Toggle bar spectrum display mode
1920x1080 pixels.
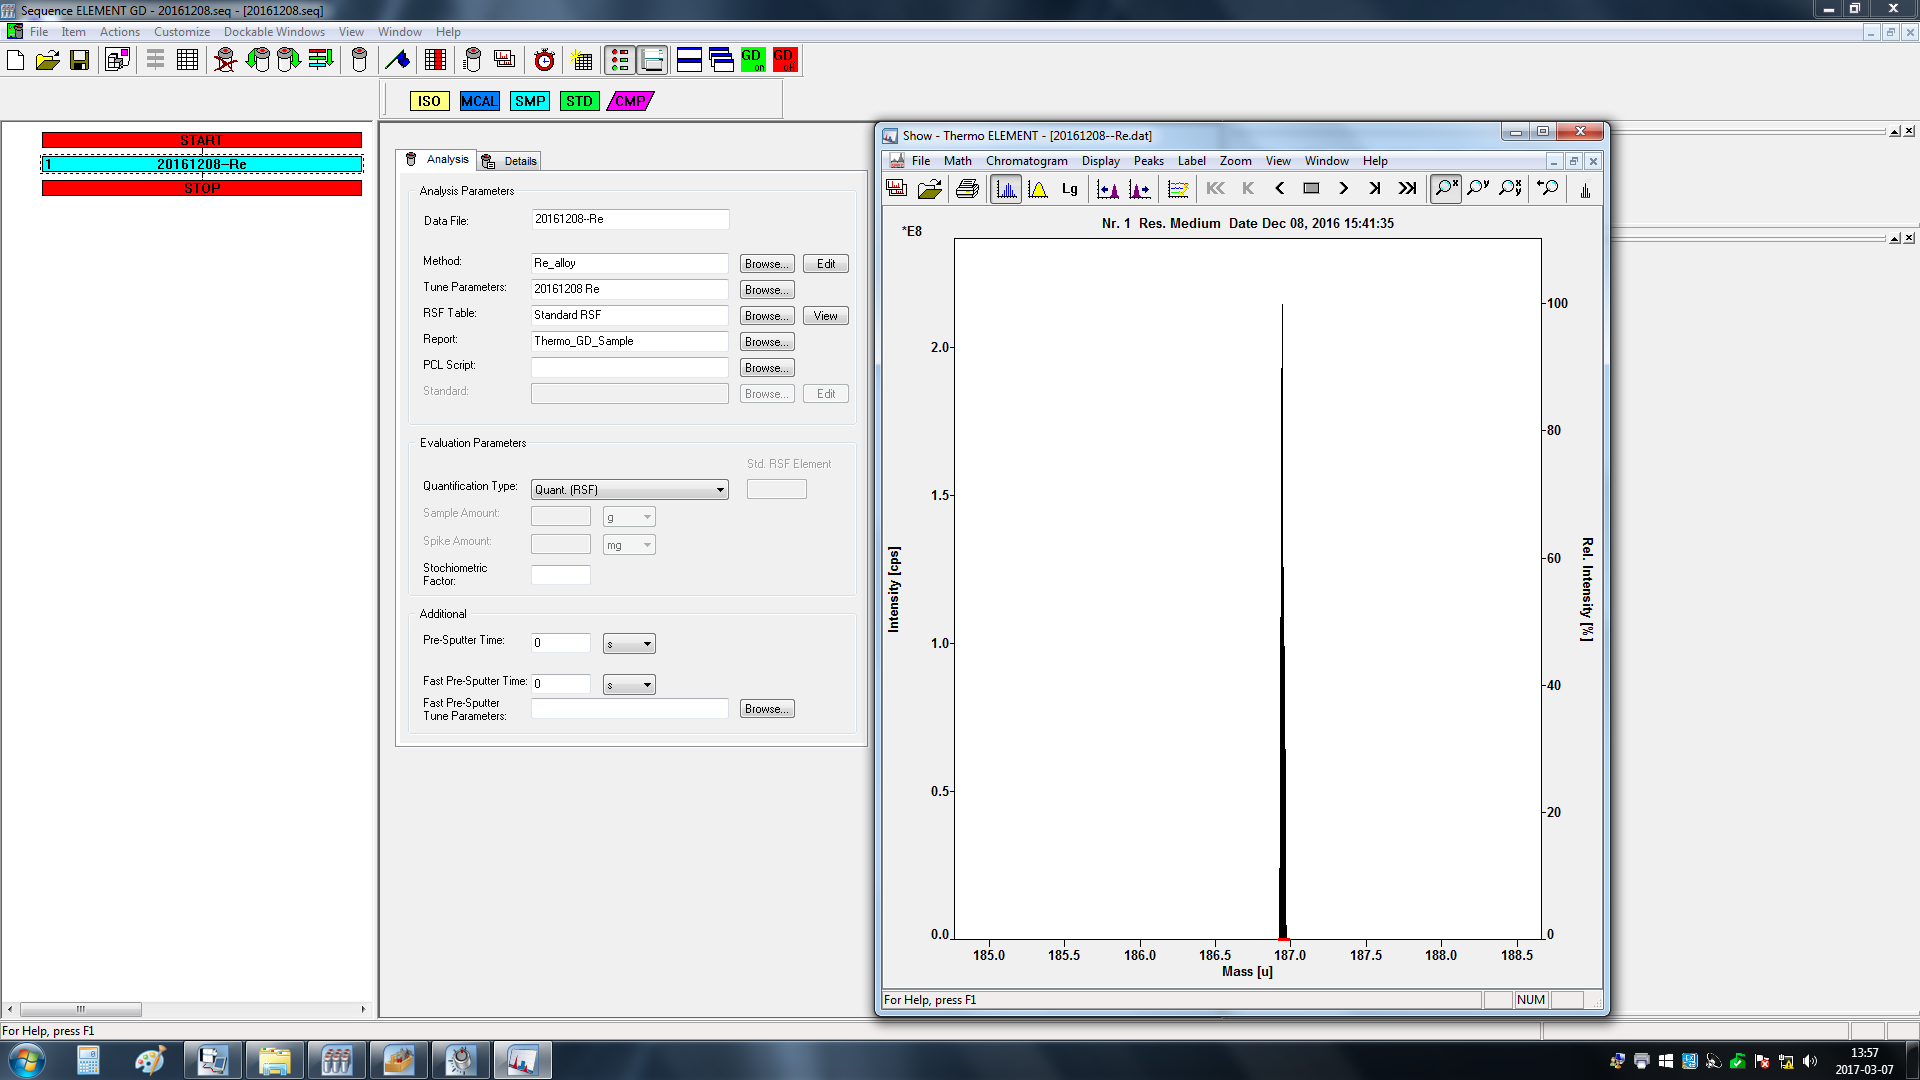(x=1006, y=189)
